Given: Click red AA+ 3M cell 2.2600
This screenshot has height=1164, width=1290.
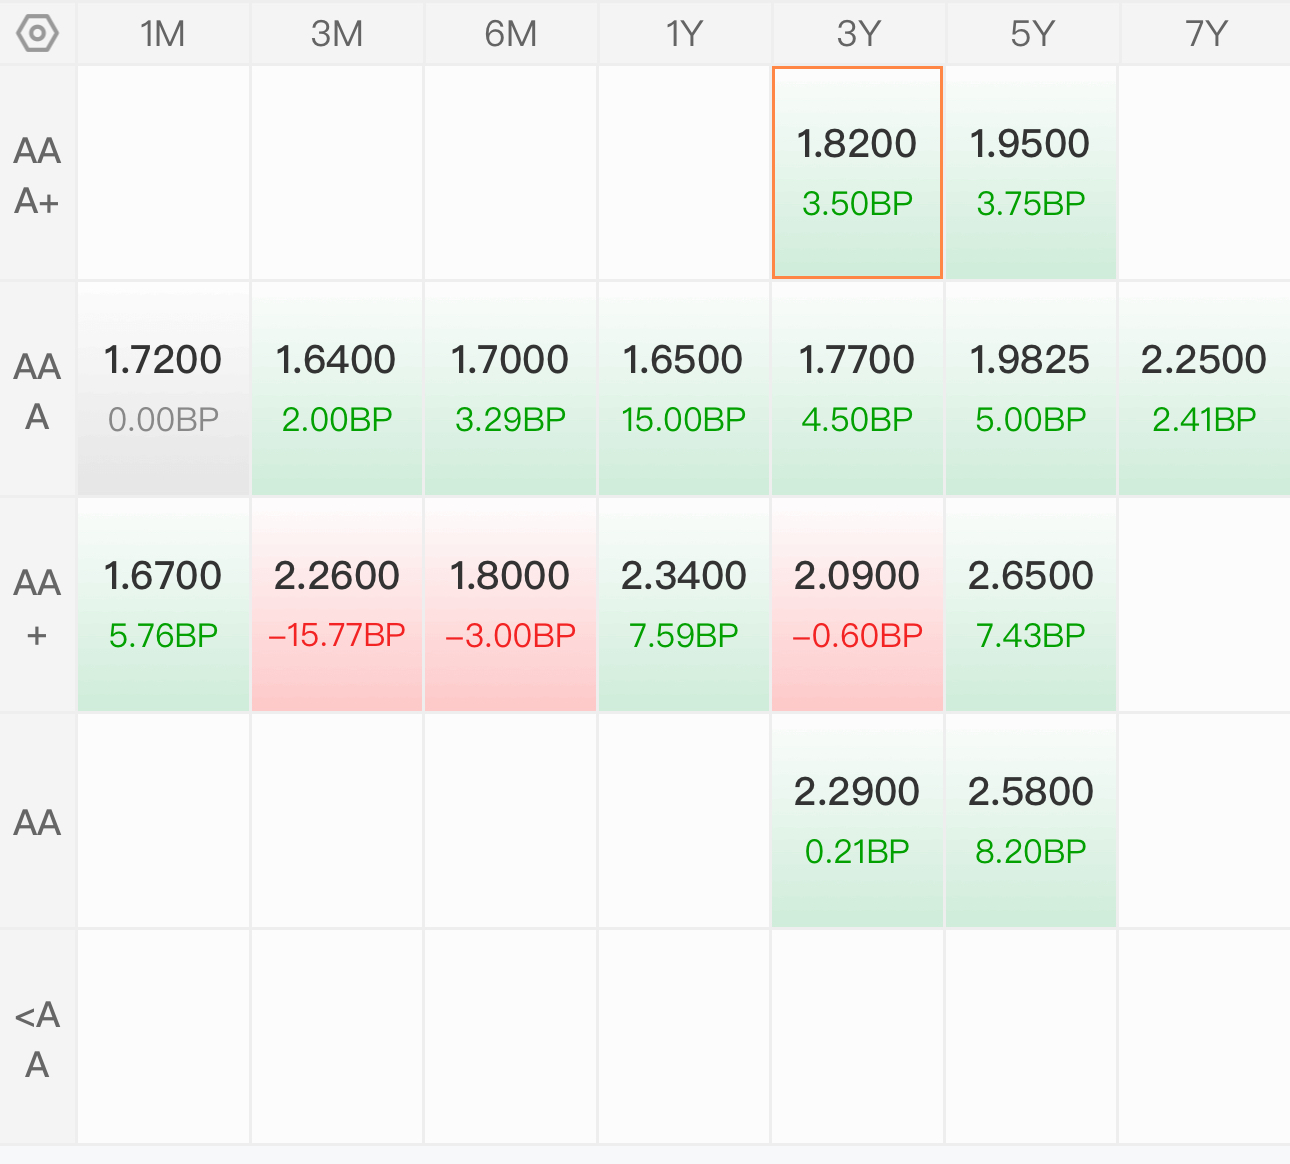Looking at the screenshot, I should click(337, 605).
